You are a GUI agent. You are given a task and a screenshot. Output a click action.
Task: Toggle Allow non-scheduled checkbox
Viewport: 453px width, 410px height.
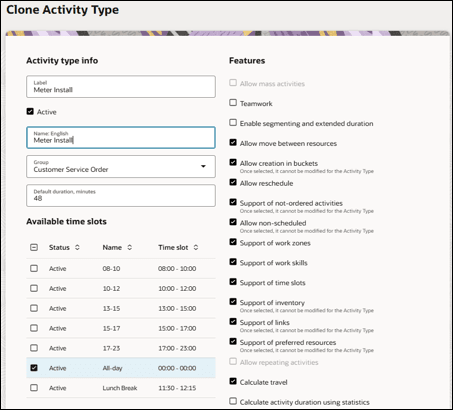233,222
